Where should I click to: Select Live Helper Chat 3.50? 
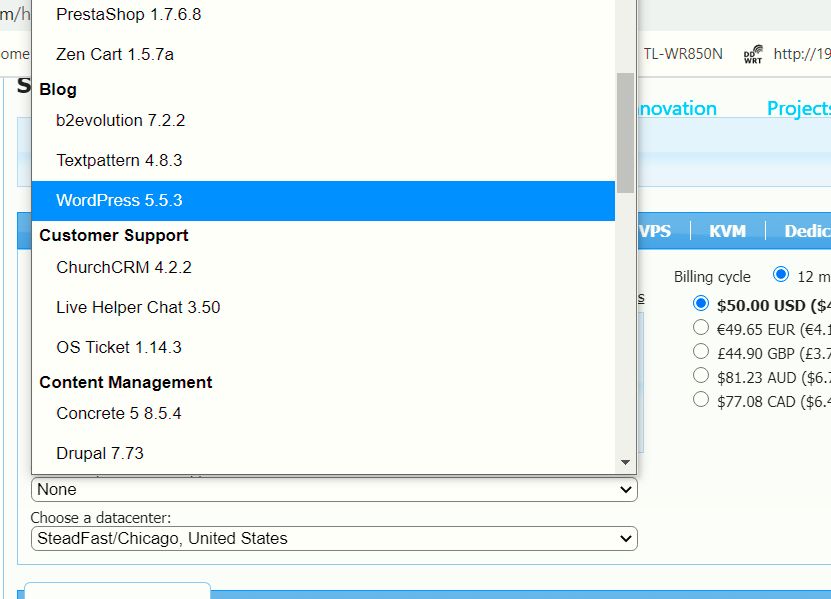click(x=323, y=307)
